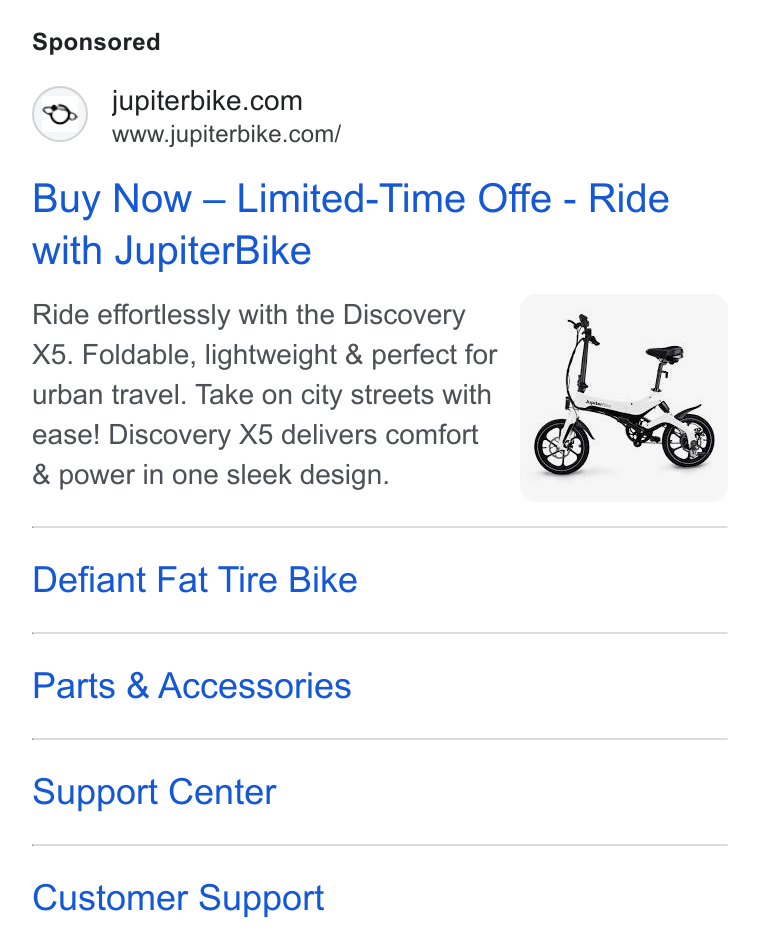Click the www.jupiterbike.com/ URL text
The width and height of the screenshot is (760, 950).
226,135
